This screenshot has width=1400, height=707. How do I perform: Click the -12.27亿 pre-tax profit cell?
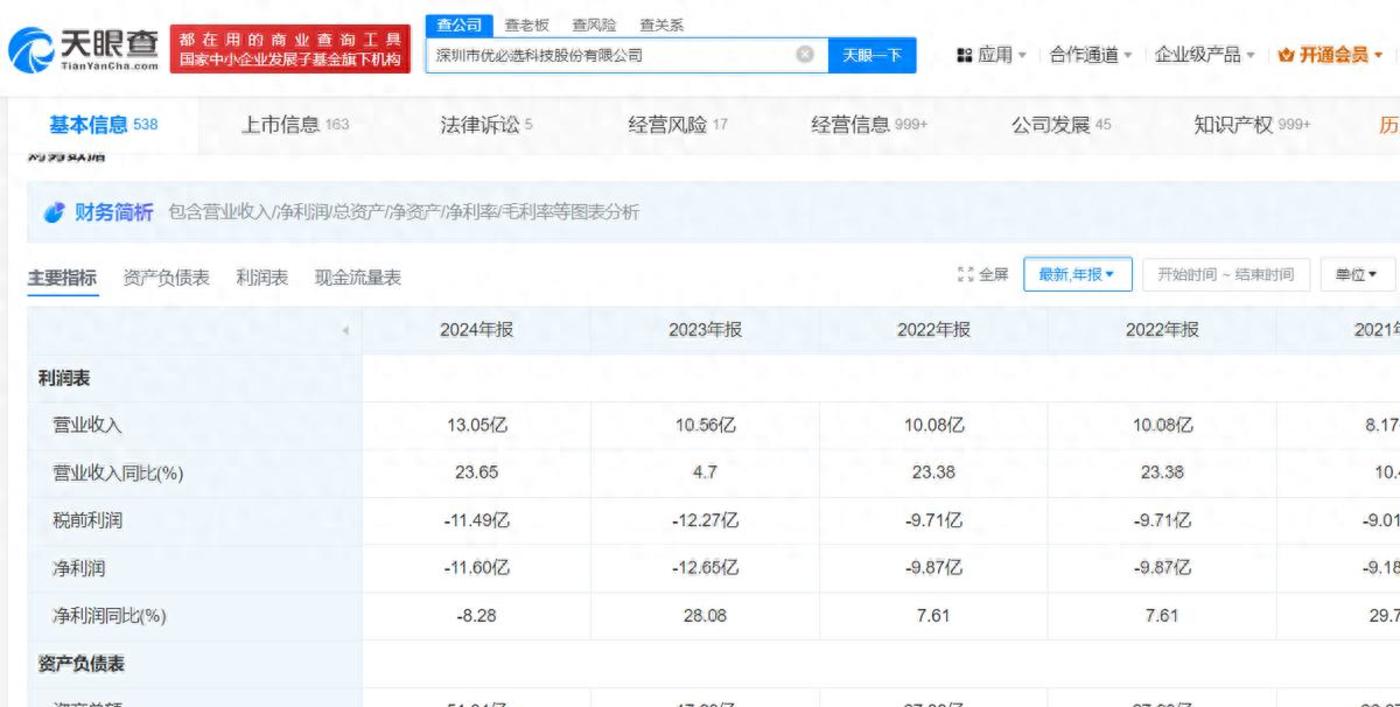point(705,520)
